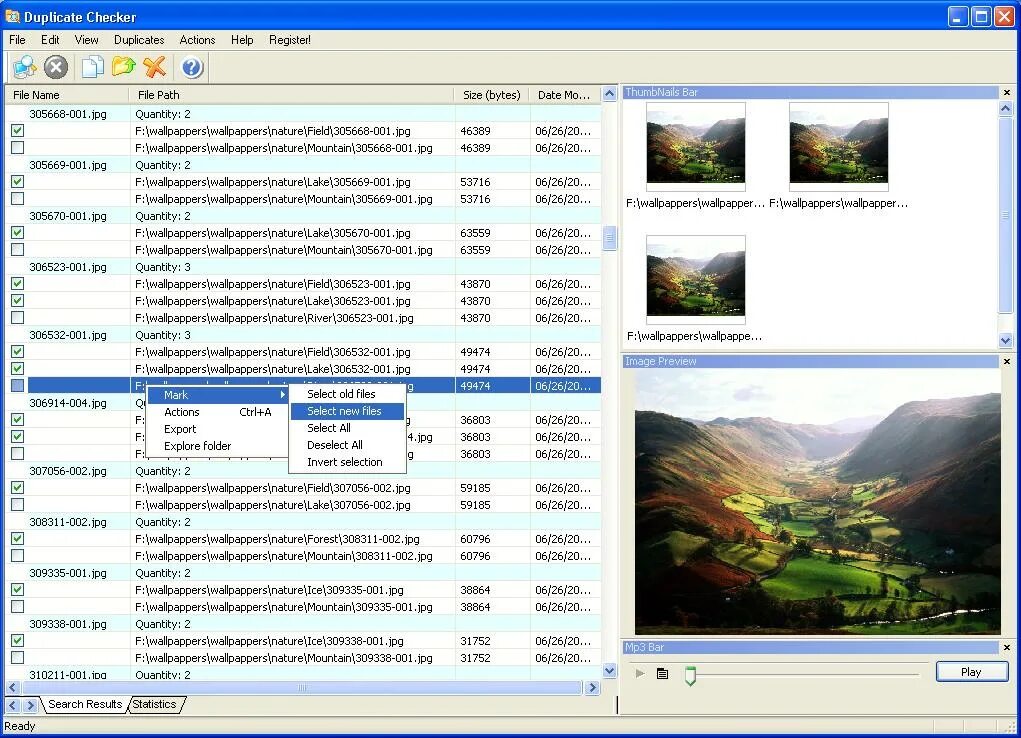
Task: Click the copy files toolbar icon
Action: [x=92, y=67]
